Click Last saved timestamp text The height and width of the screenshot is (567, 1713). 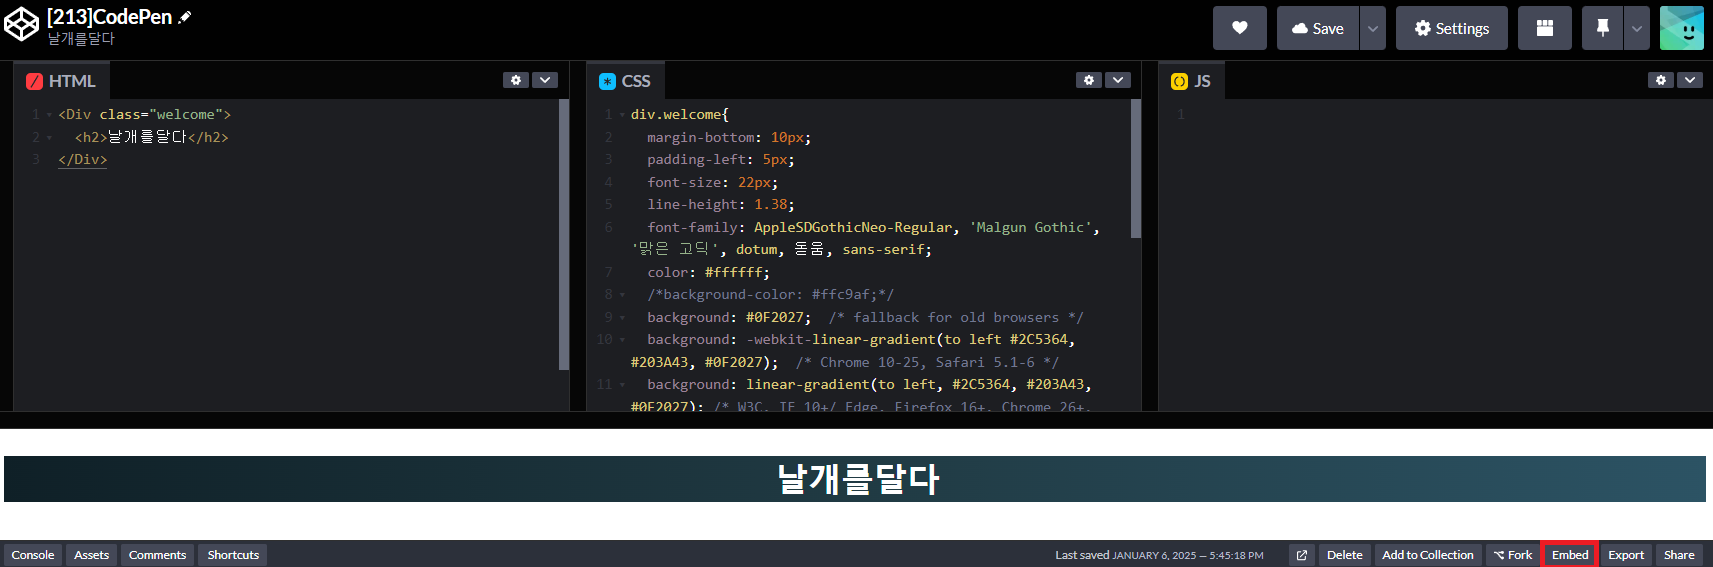click(x=1159, y=555)
